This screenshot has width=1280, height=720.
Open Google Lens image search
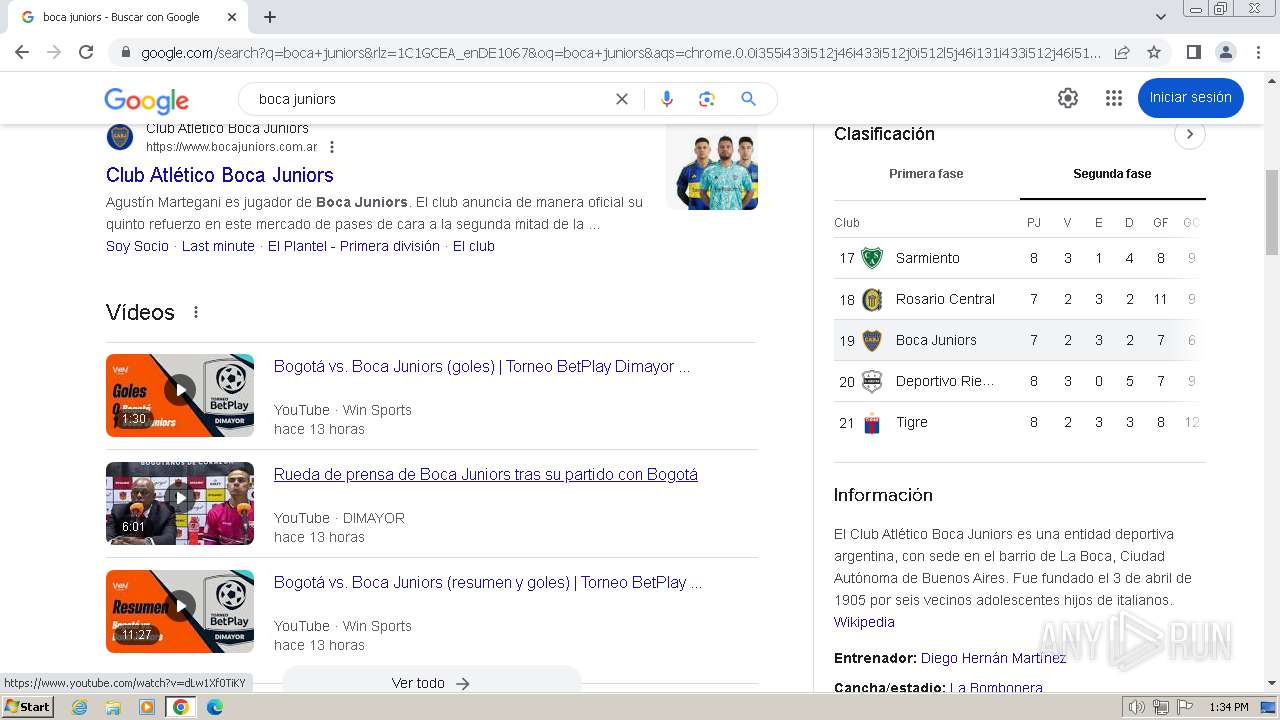click(x=707, y=99)
